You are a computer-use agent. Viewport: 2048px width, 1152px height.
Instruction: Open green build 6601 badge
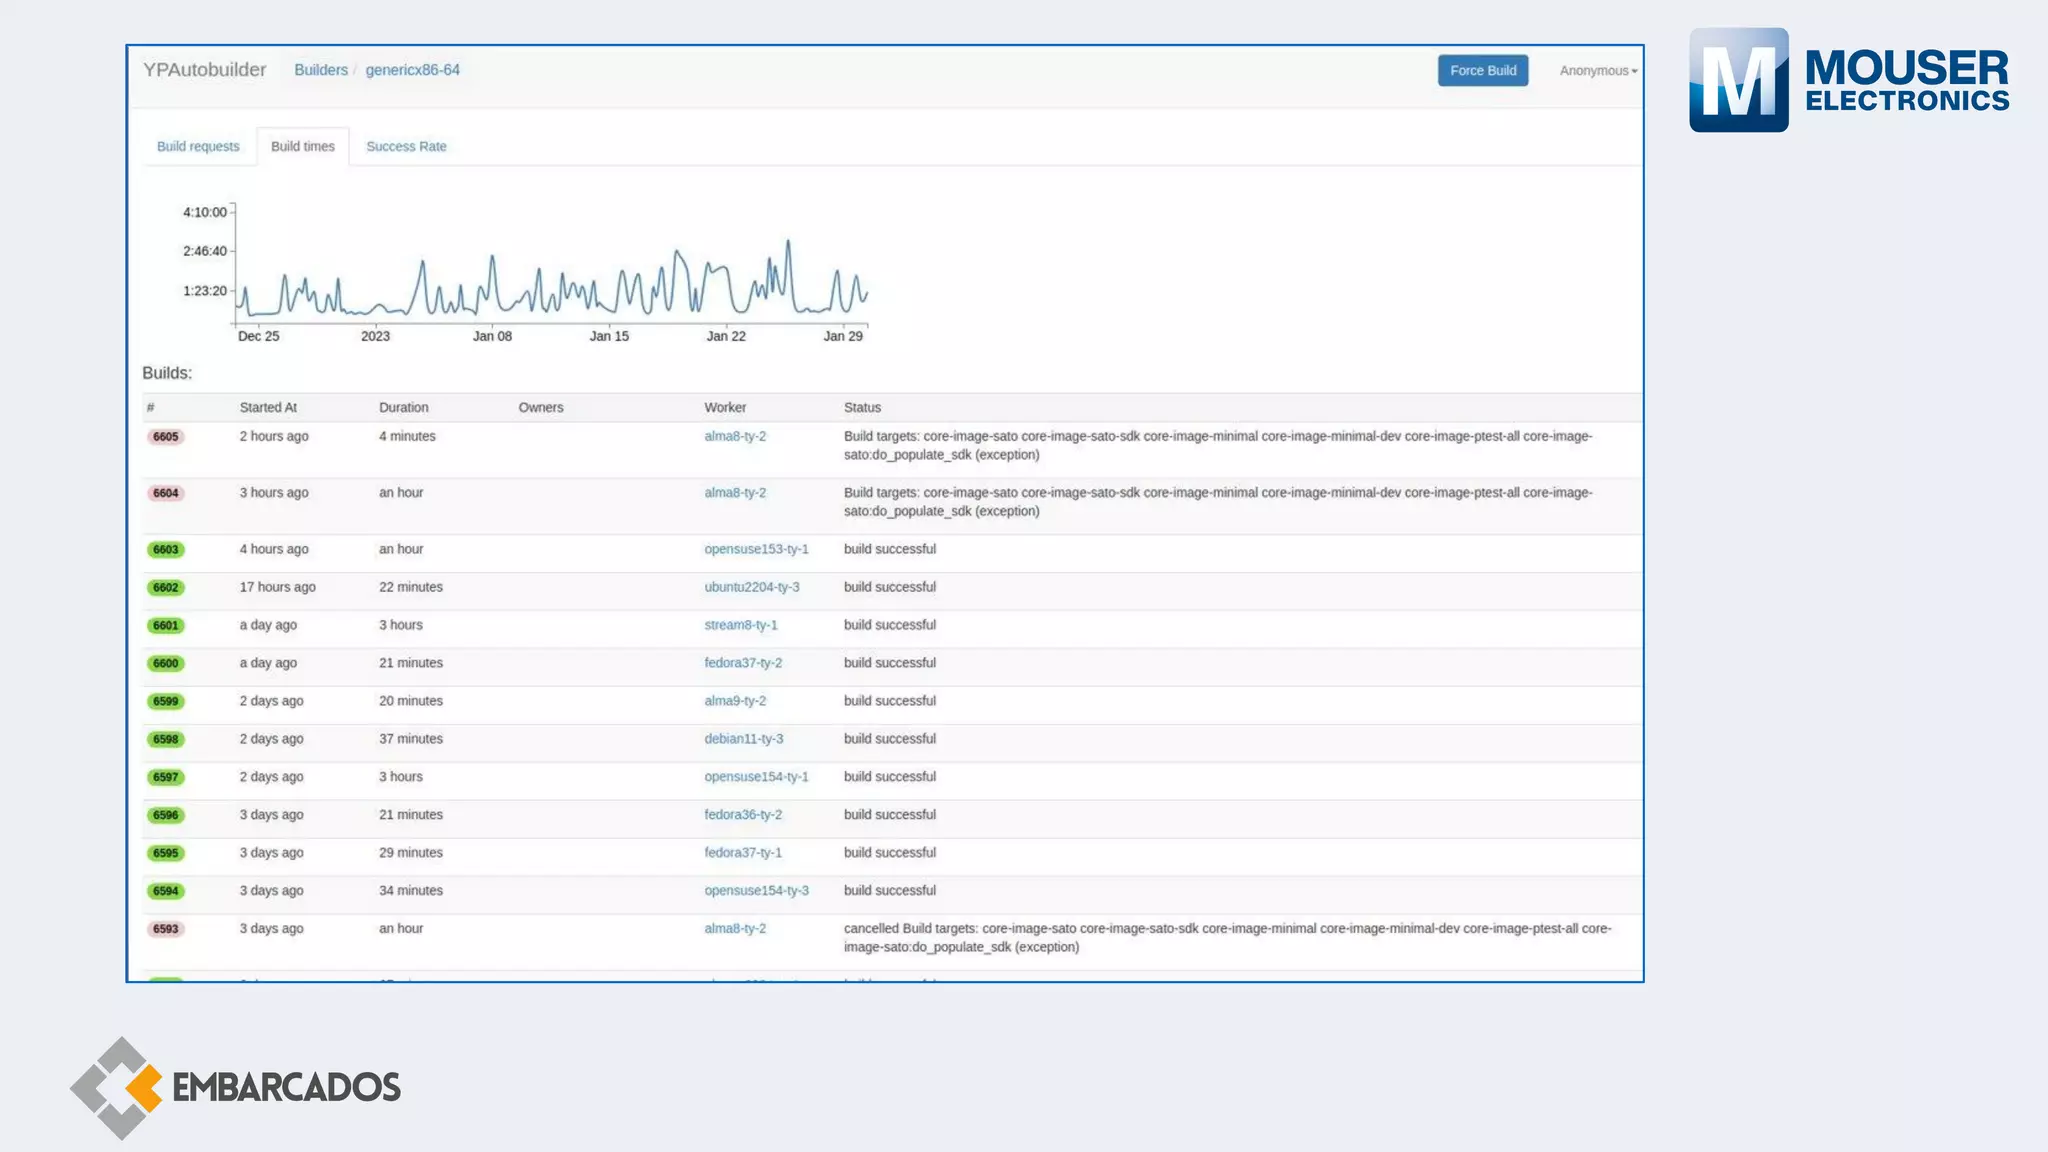click(x=166, y=626)
